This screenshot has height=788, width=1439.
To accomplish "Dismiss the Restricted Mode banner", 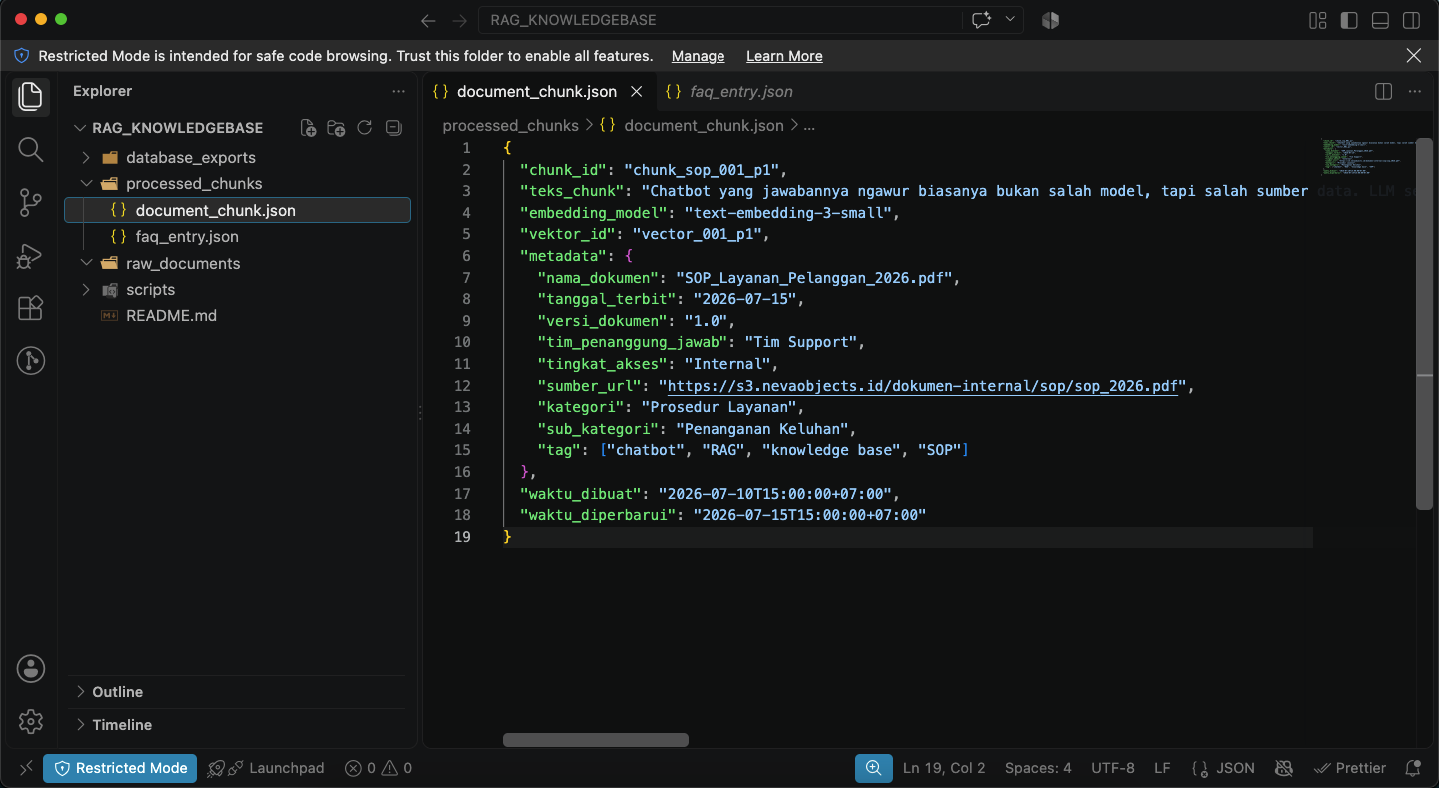I will pos(1414,56).
